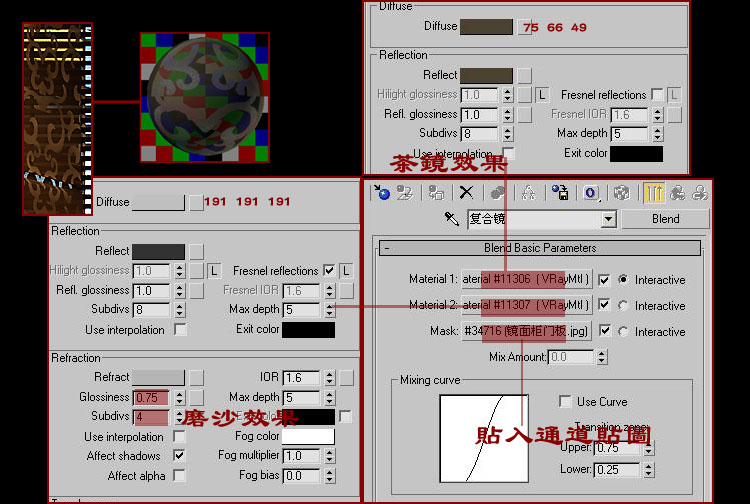Click the Upper 0.75 value field
The width and height of the screenshot is (750, 504).
(x=617, y=449)
